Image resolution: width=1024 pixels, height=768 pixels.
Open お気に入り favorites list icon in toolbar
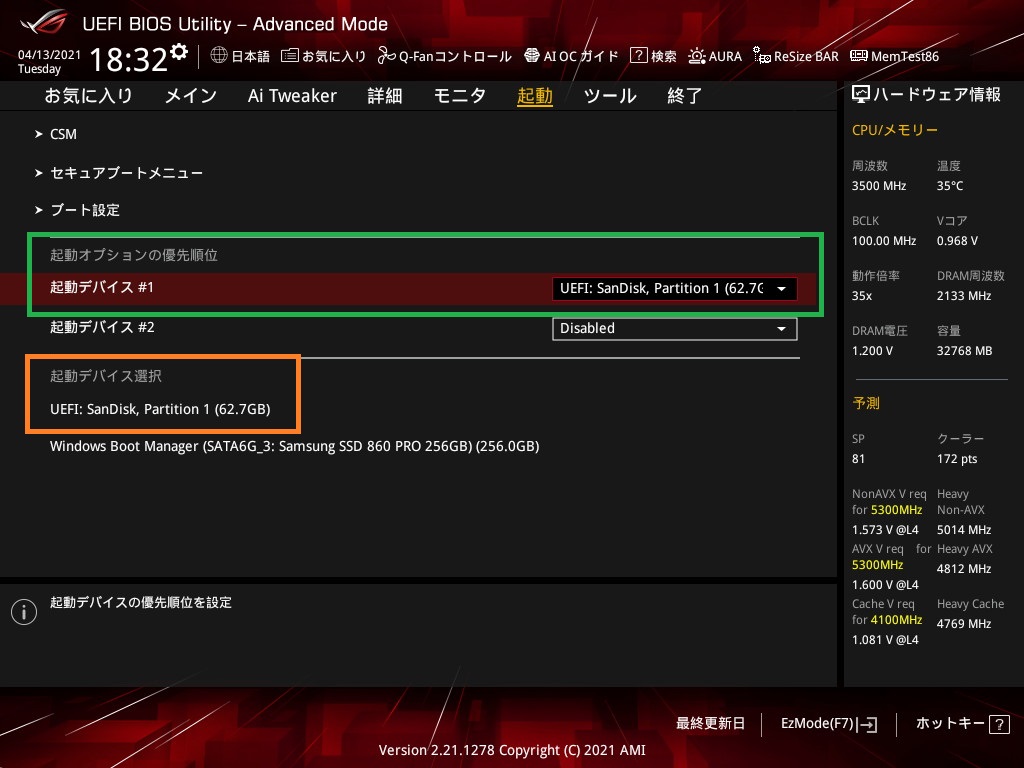pos(289,56)
